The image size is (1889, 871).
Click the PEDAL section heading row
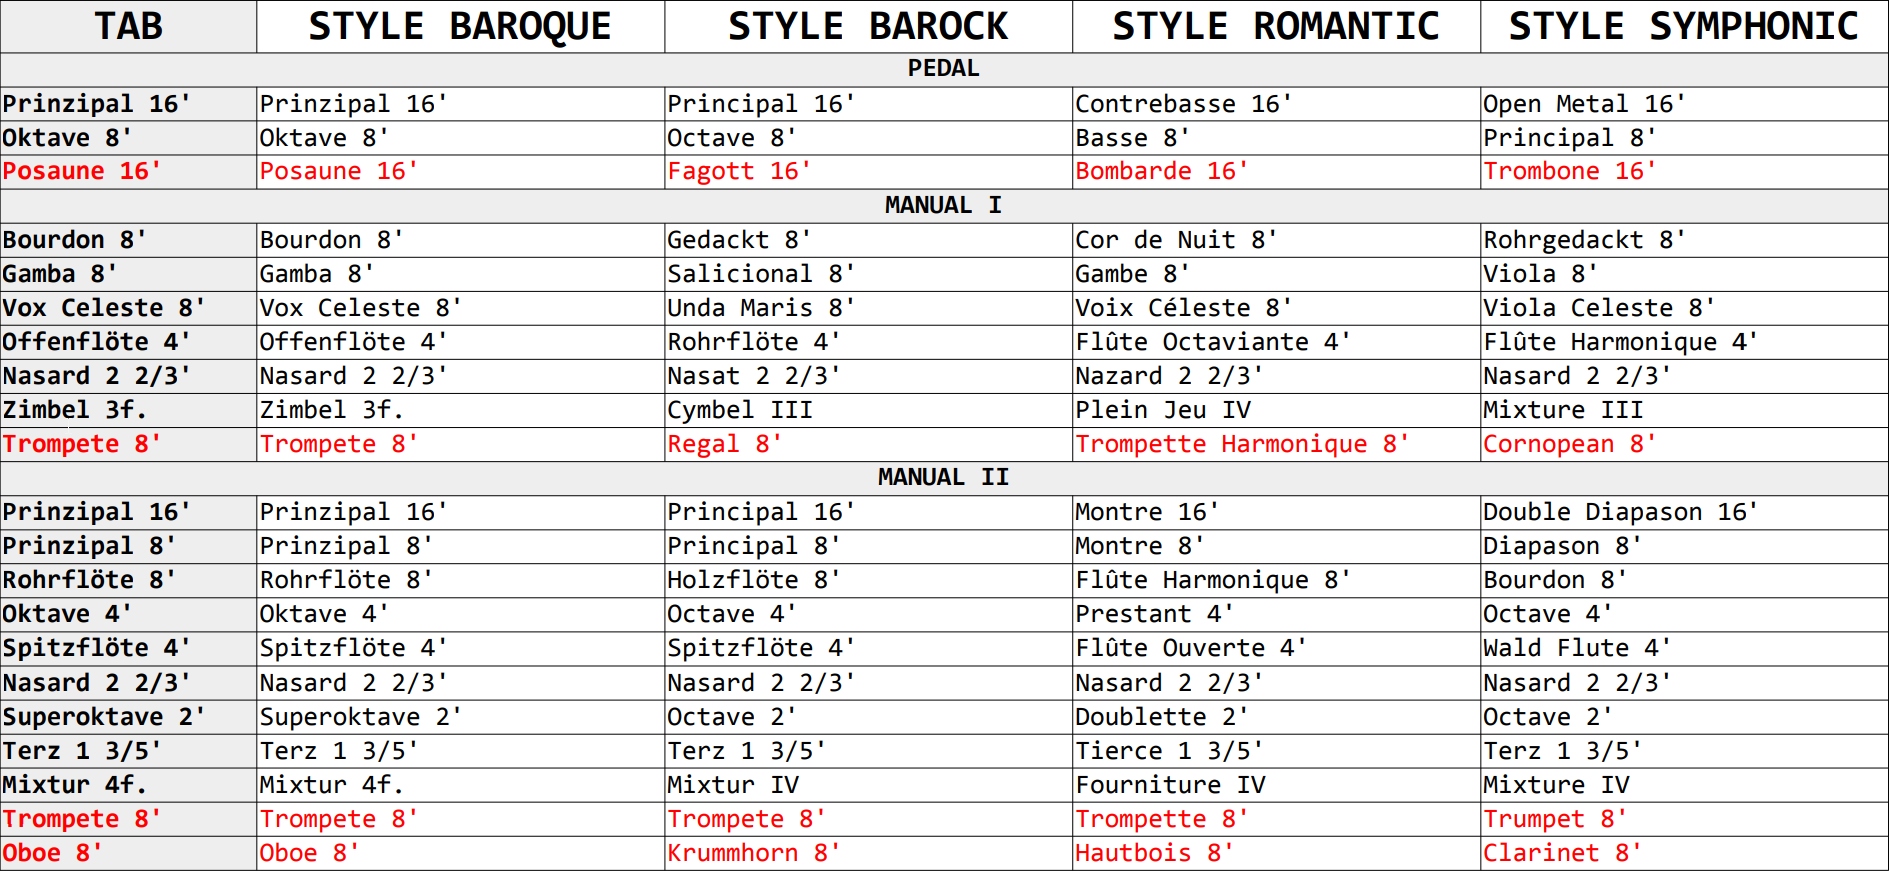click(x=943, y=69)
